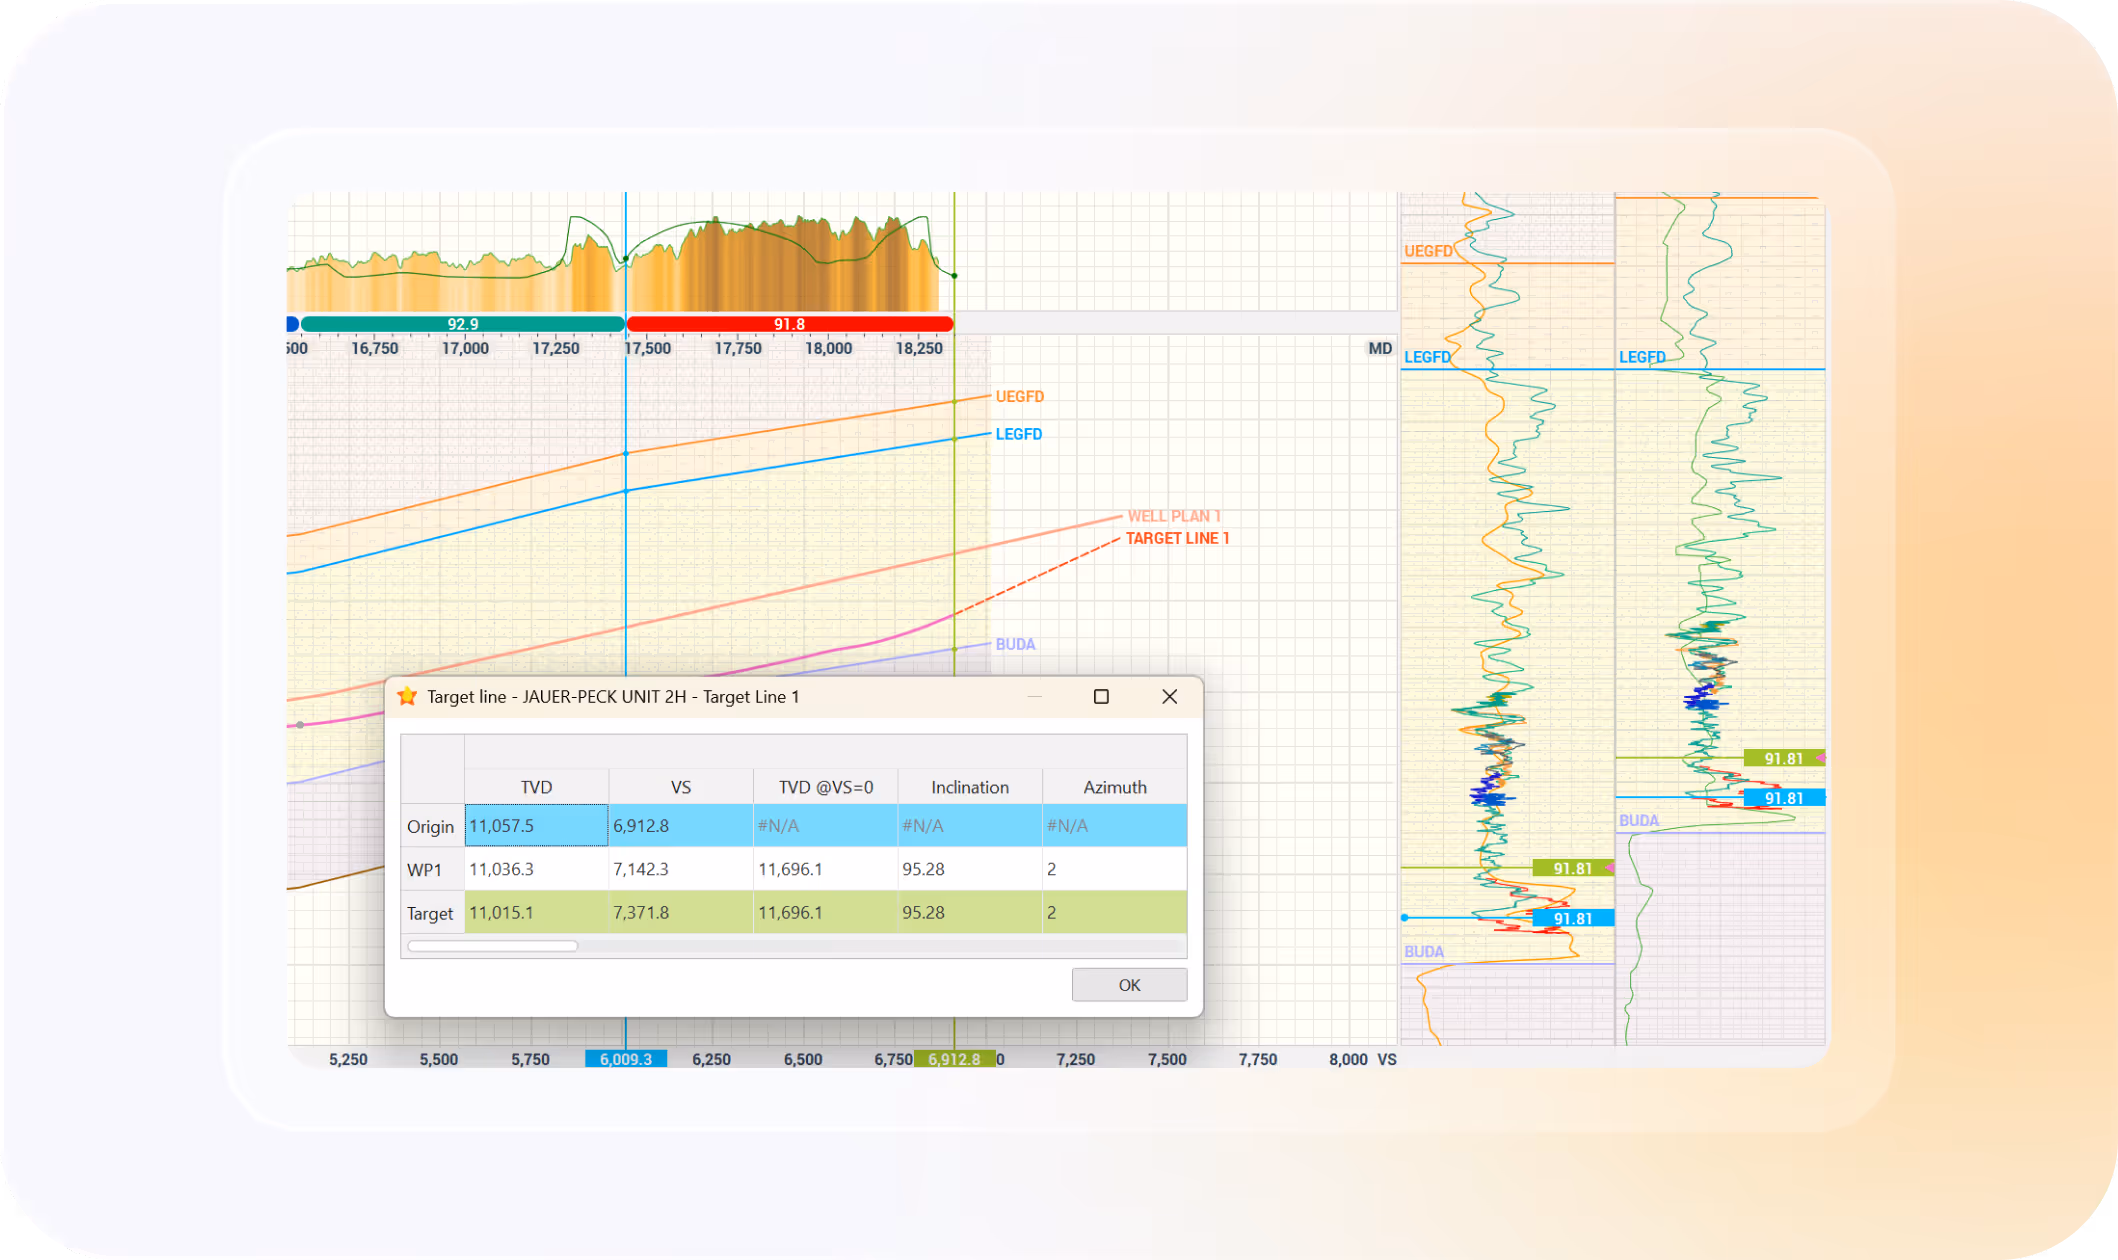Click the star icon in the dialog title bar
The width and height of the screenshot is (2118, 1260).
(407, 697)
